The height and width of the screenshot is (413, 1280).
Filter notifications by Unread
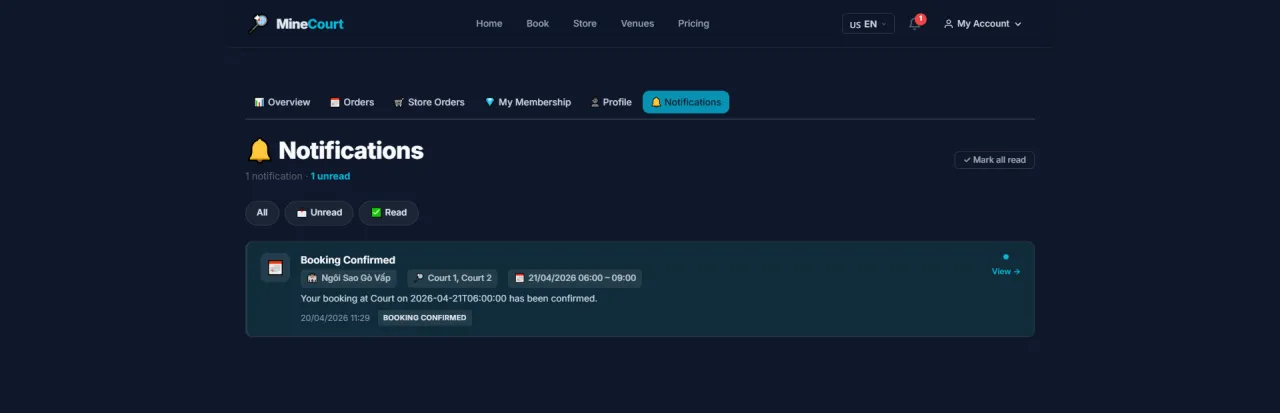(x=319, y=213)
